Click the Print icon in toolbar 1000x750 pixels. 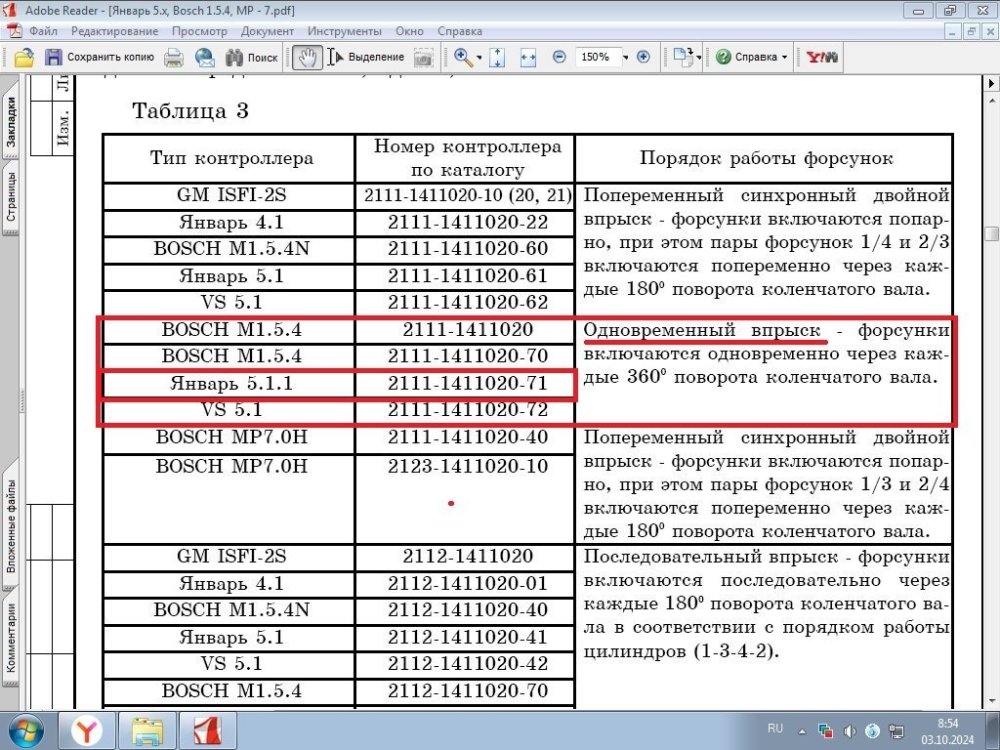[x=173, y=57]
